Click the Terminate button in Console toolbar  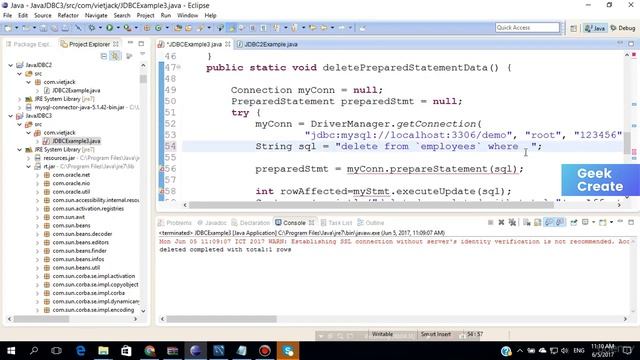click(490, 222)
